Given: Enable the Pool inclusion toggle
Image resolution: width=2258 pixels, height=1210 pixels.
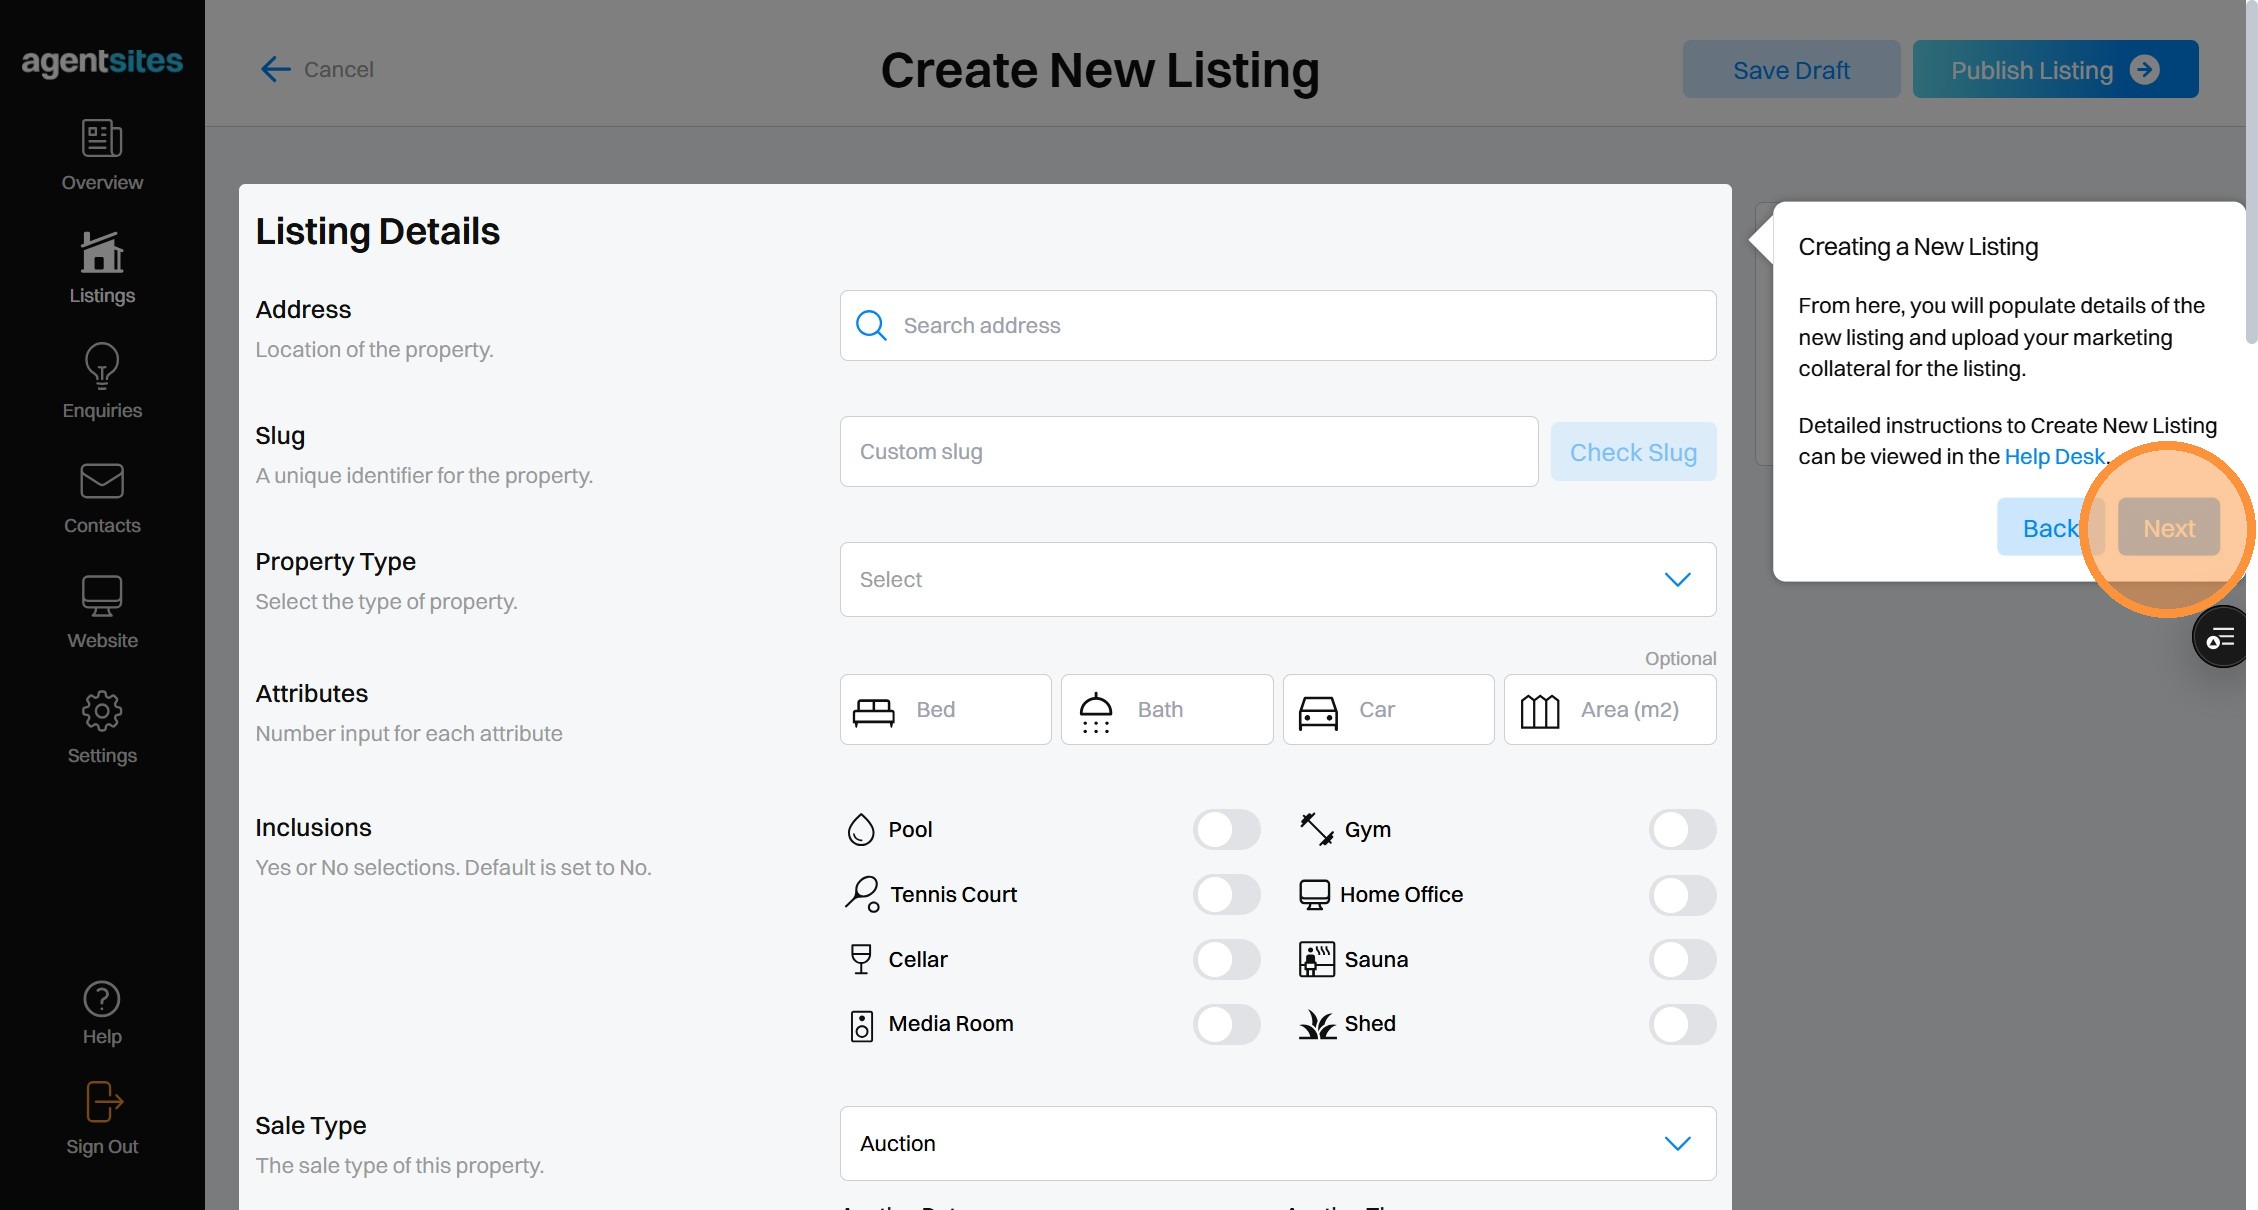Looking at the screenshot, I should pyautogui.click(x=1226, y=830).
